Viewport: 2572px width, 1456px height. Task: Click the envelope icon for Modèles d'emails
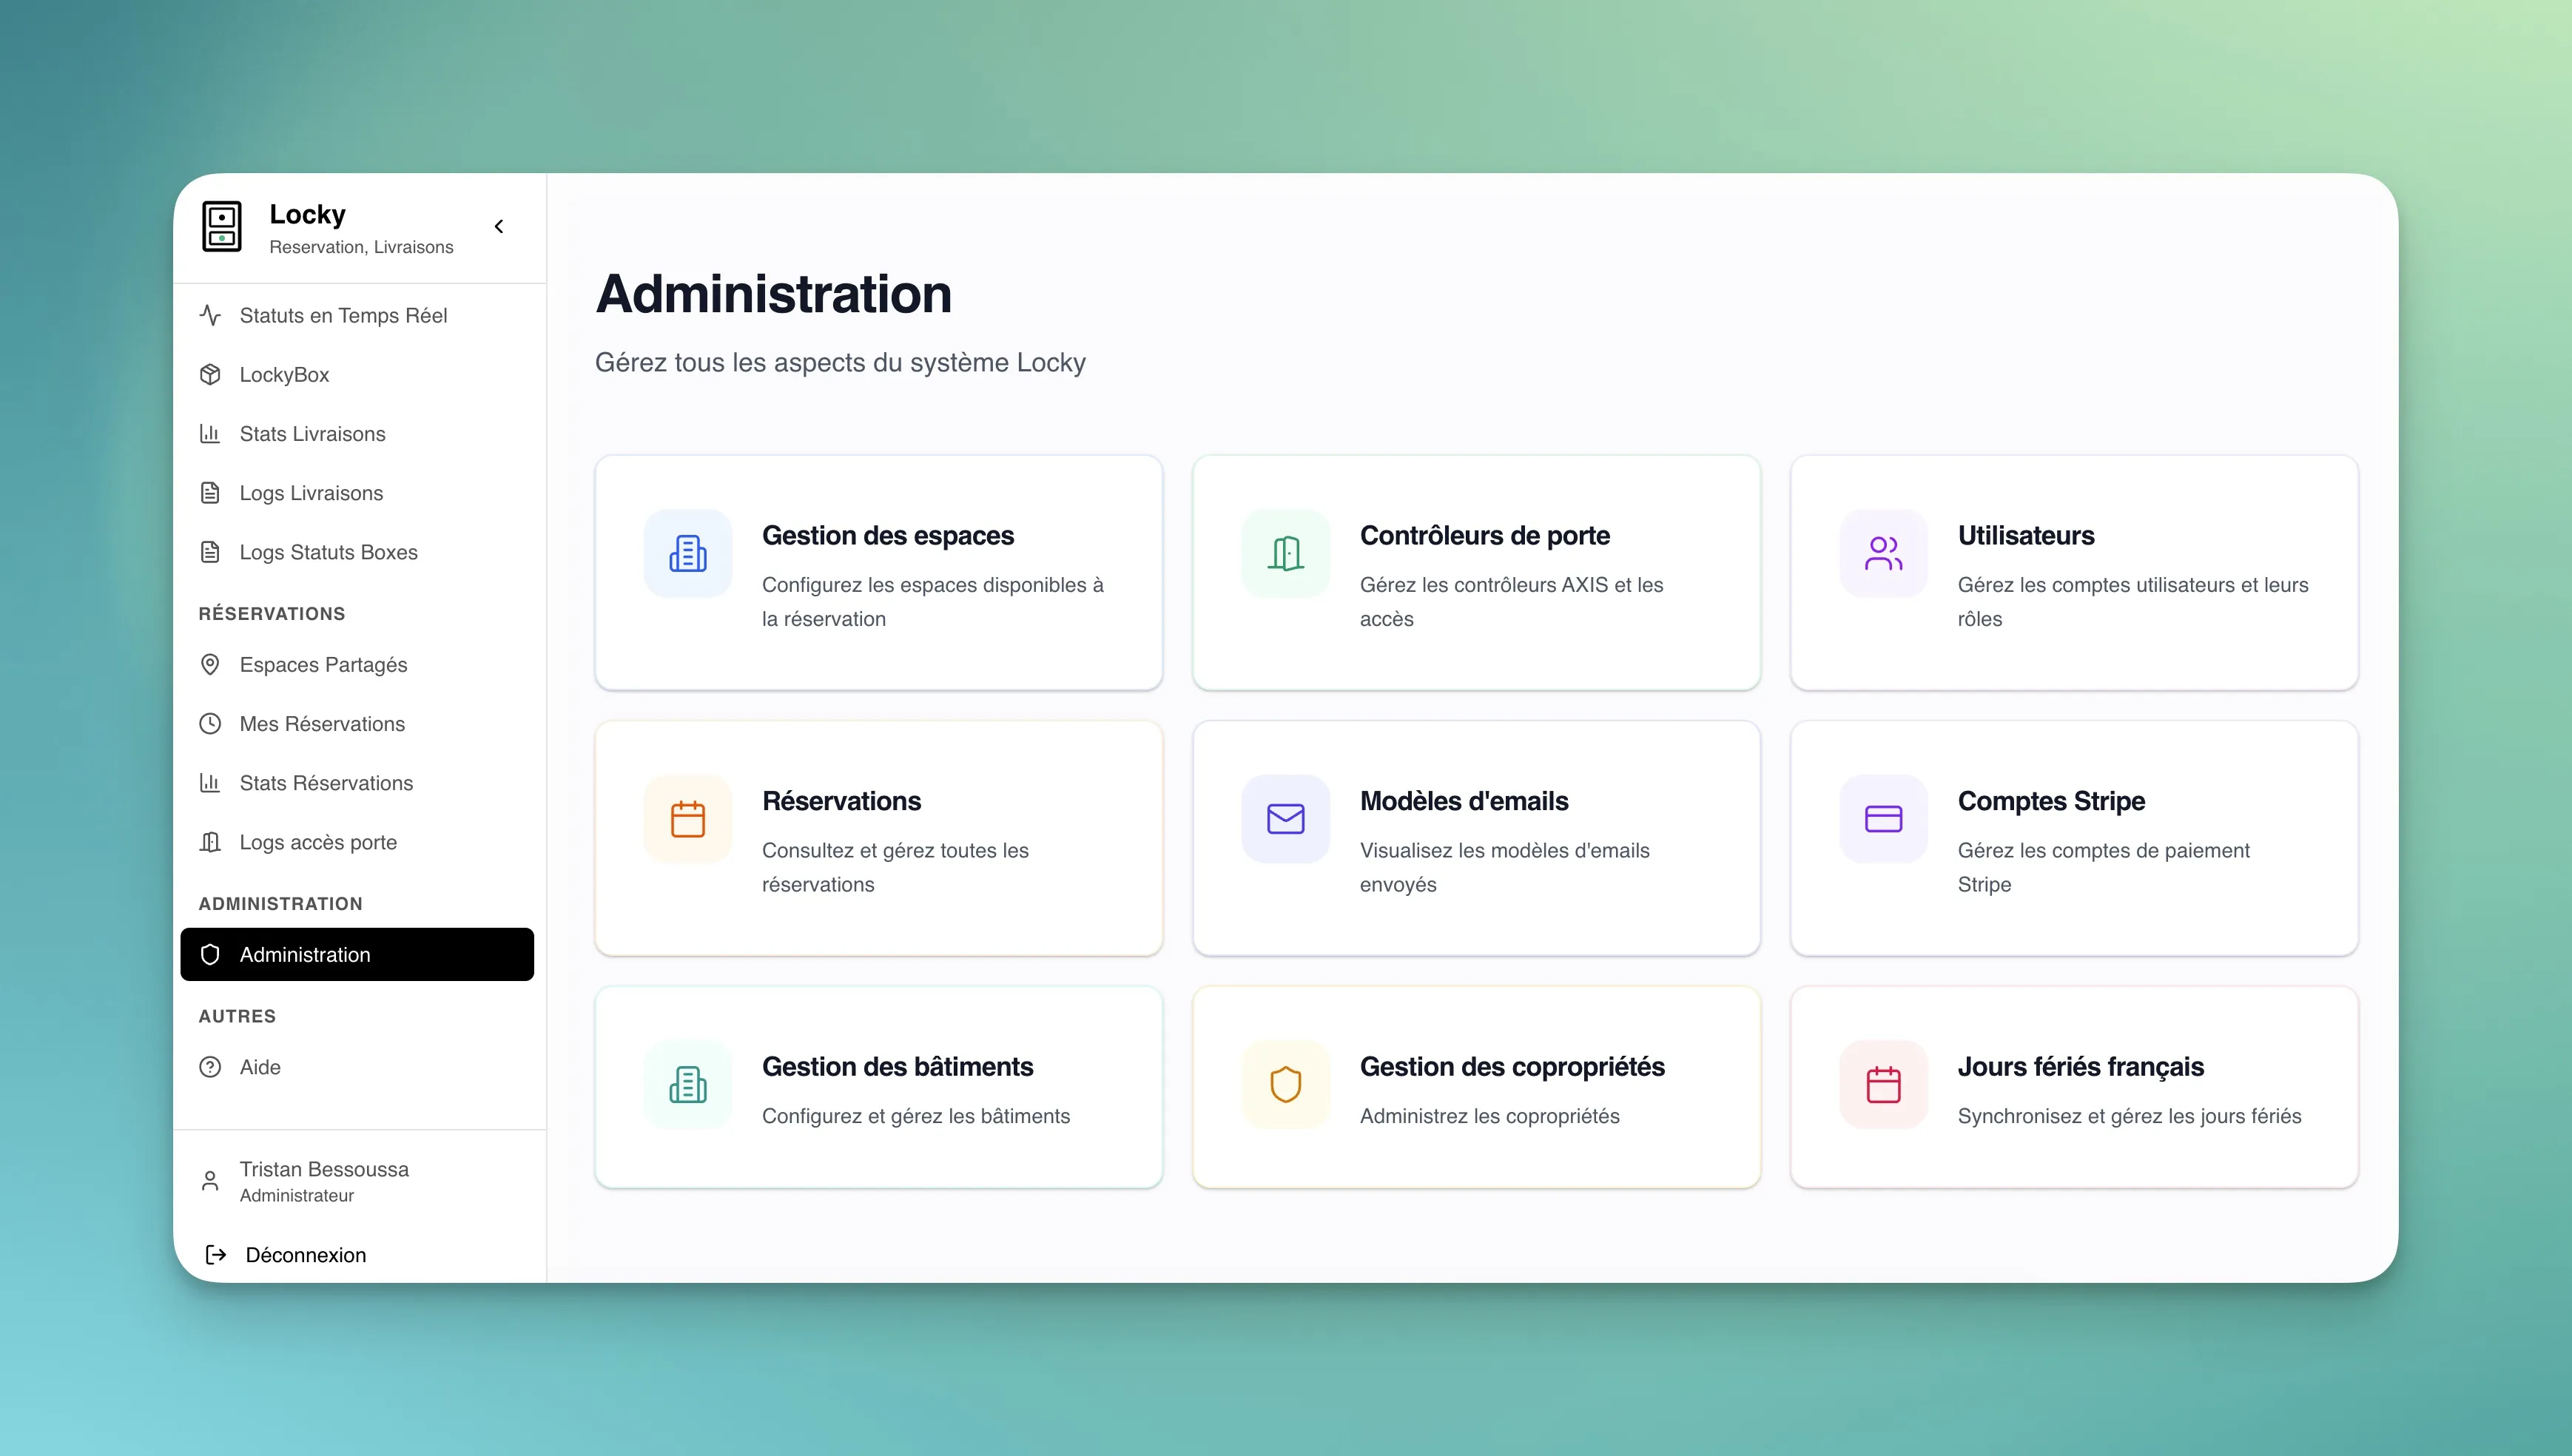(x=1286, y=819)
